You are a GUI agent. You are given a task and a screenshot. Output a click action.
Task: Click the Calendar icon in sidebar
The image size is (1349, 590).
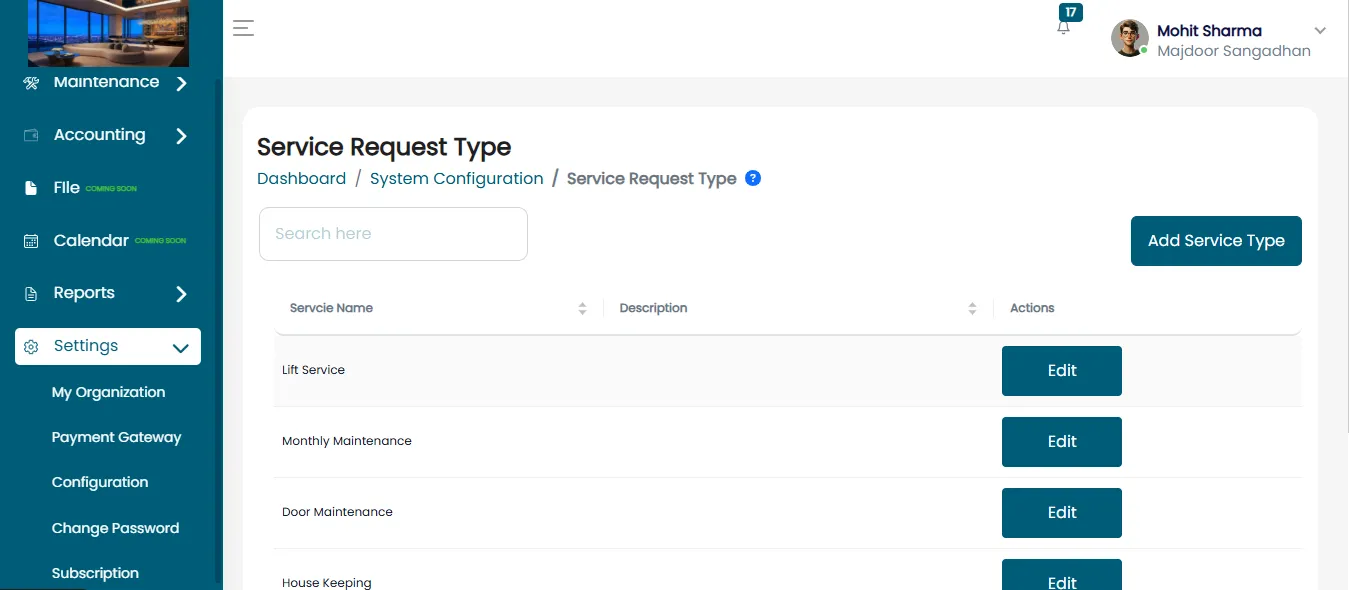[x=31, y=241]
